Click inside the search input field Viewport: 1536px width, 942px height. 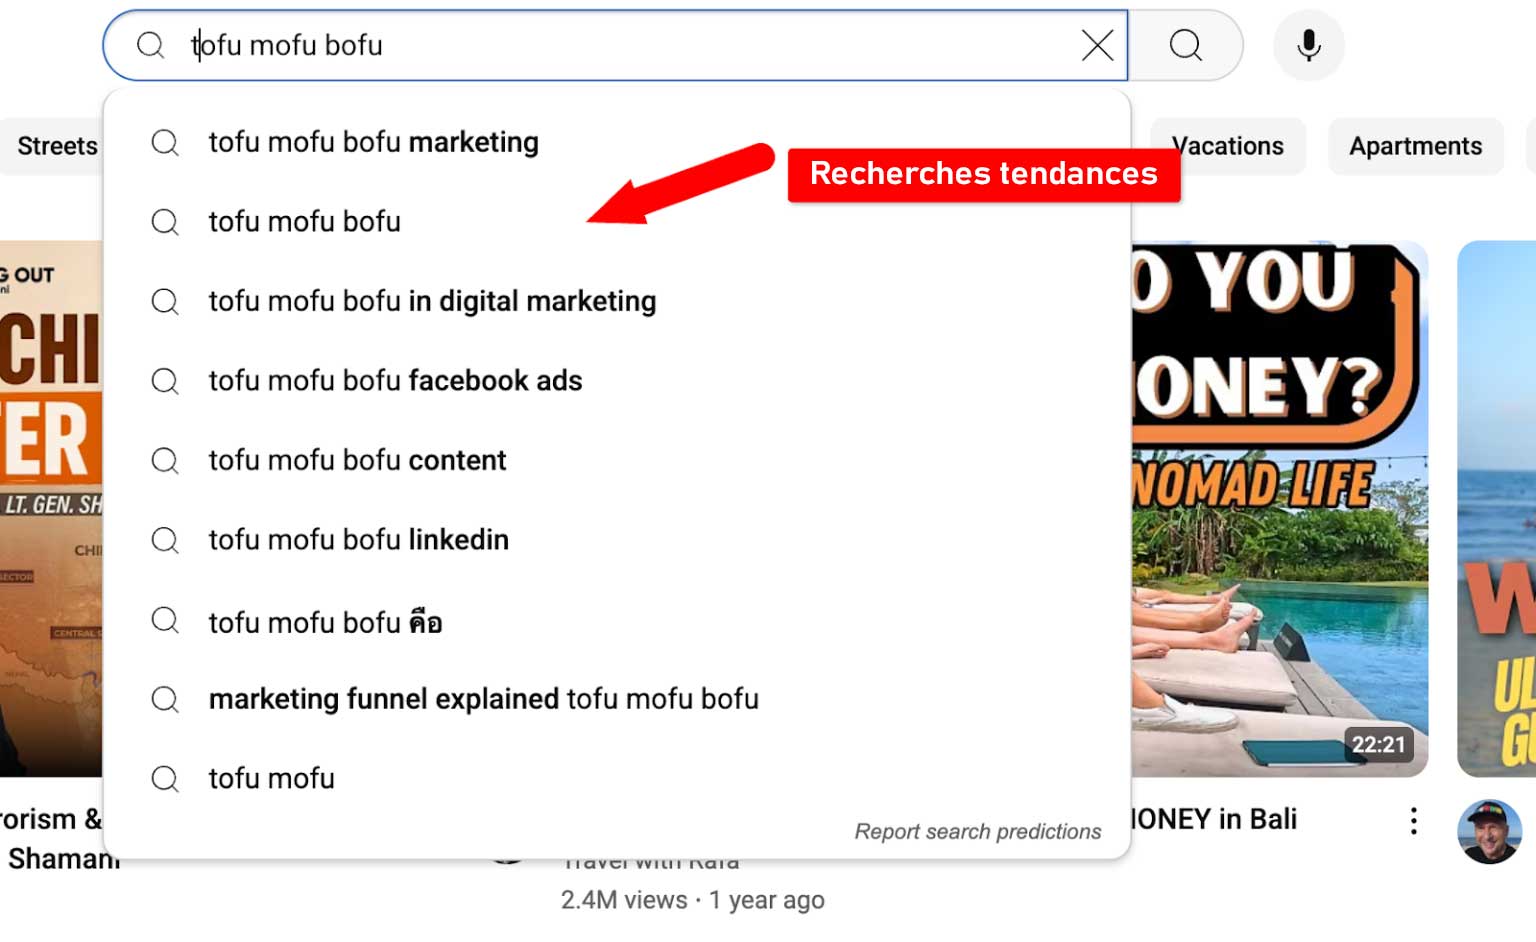[x=620, y=45]
